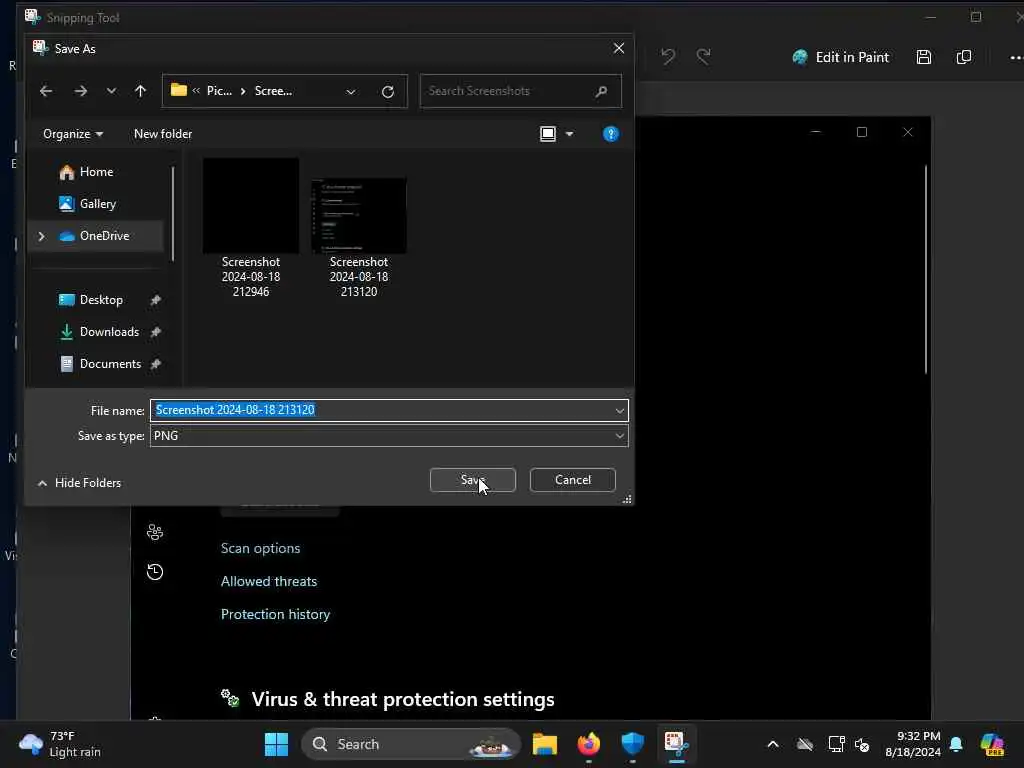The width and height of the screenshot is (1024, 768).
Task: Click the Scree... breadcrumb segment
Action: point(273,91)
